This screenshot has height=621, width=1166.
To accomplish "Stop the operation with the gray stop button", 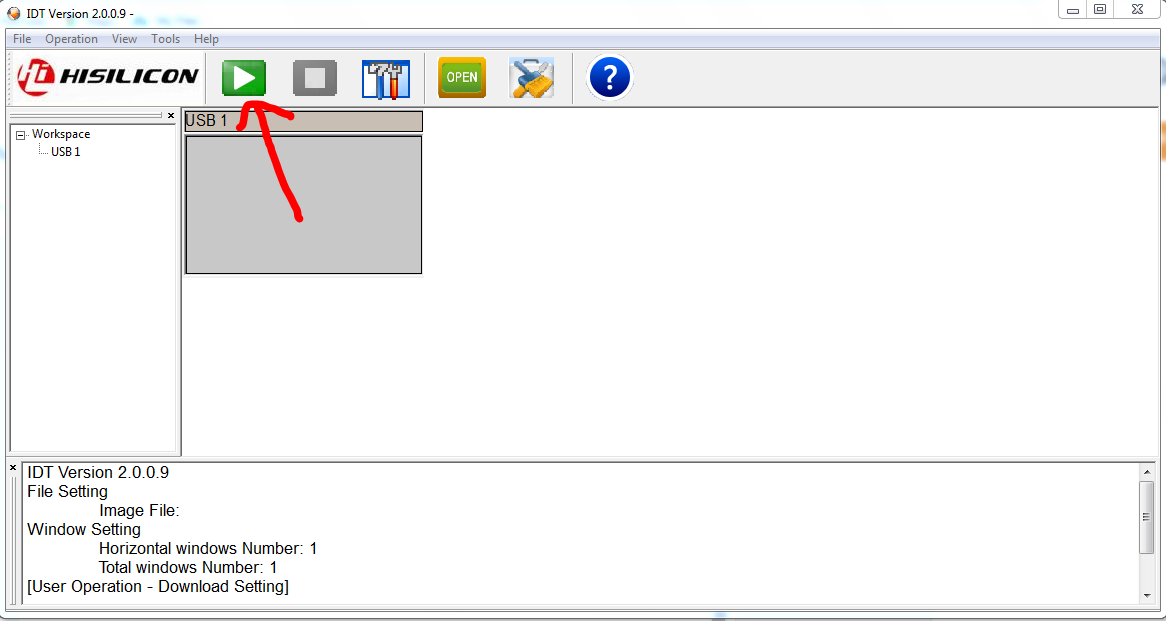I will pyautogui.click(x=315, y=77).
